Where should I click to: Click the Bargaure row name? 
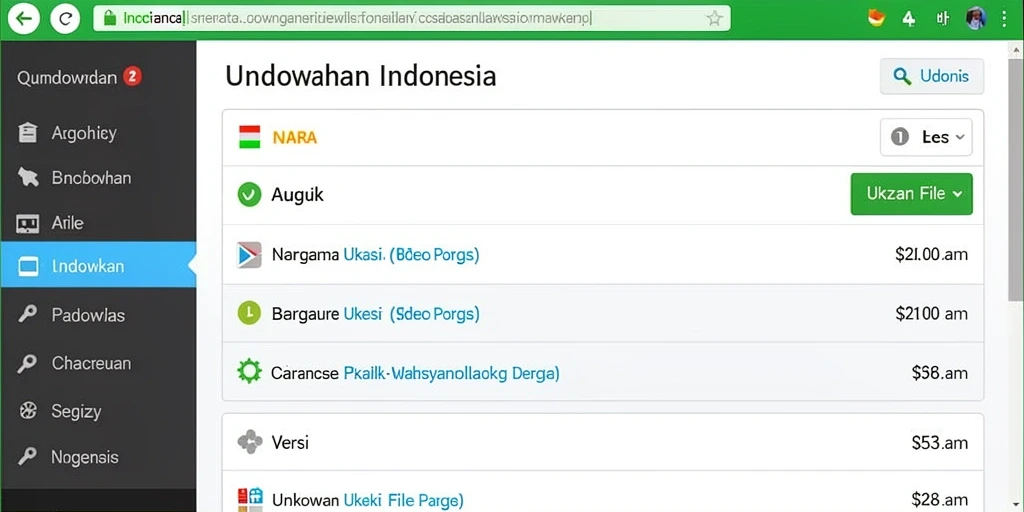click(305, 314)
